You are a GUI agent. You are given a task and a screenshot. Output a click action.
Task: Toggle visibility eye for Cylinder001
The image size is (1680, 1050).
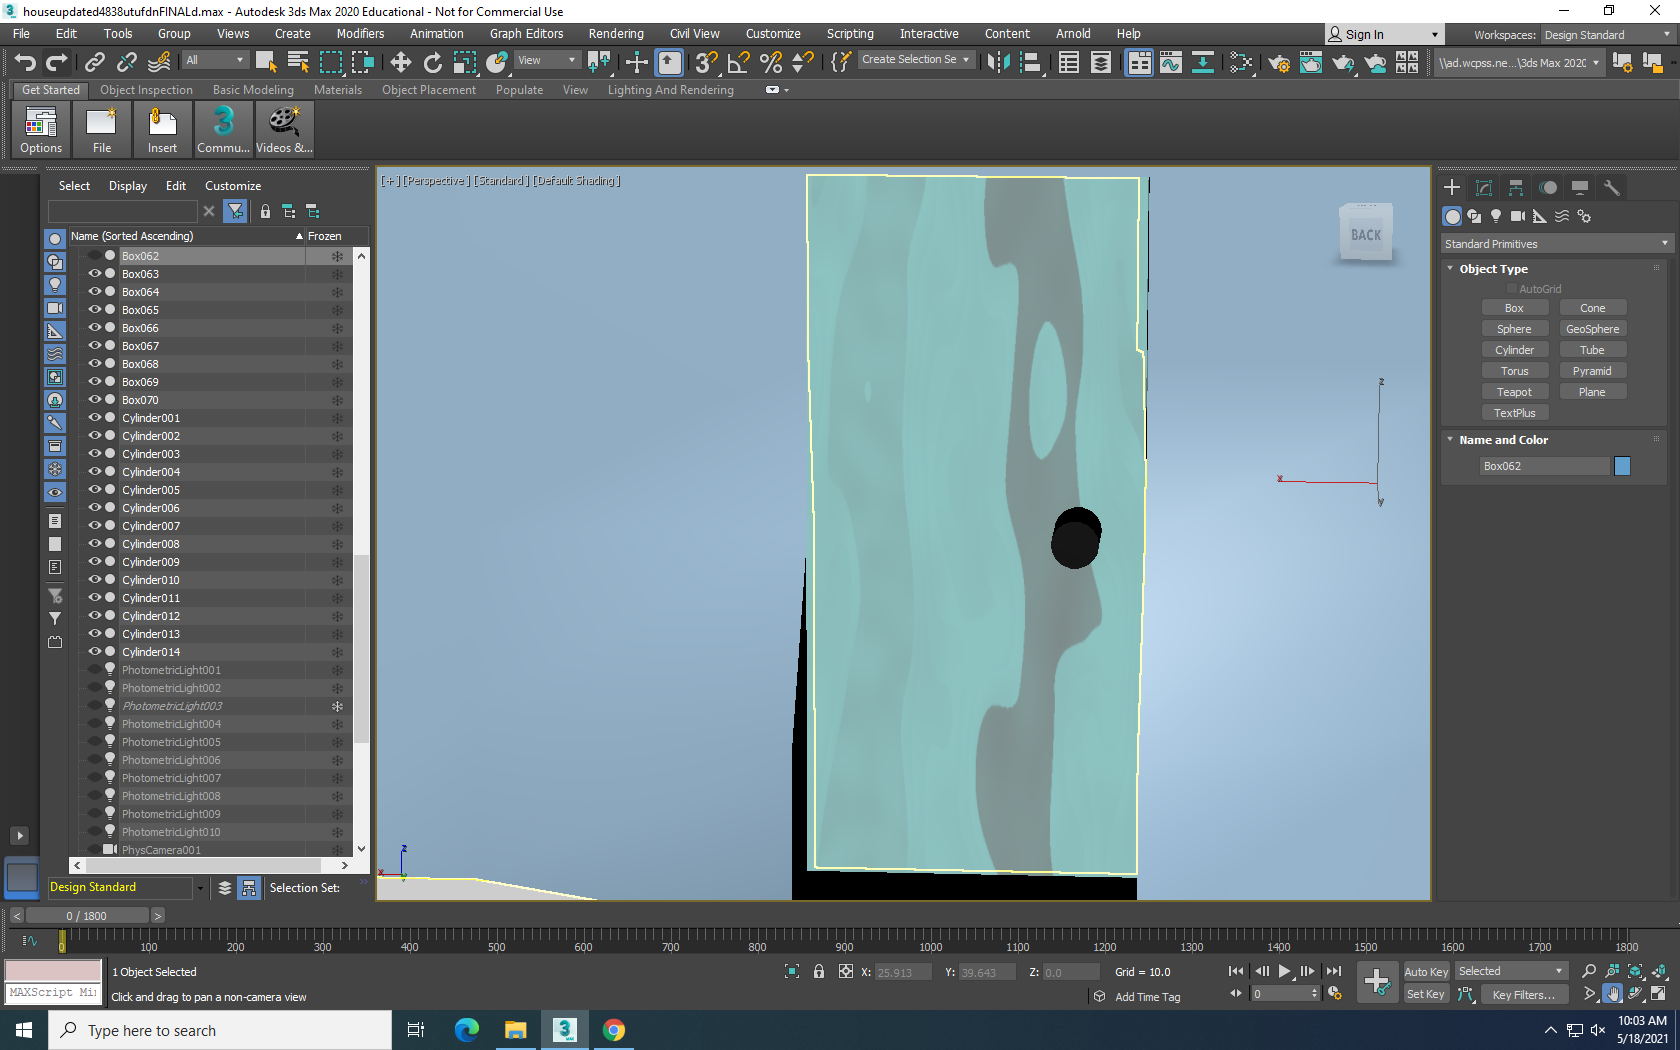(x=95, y=417)
